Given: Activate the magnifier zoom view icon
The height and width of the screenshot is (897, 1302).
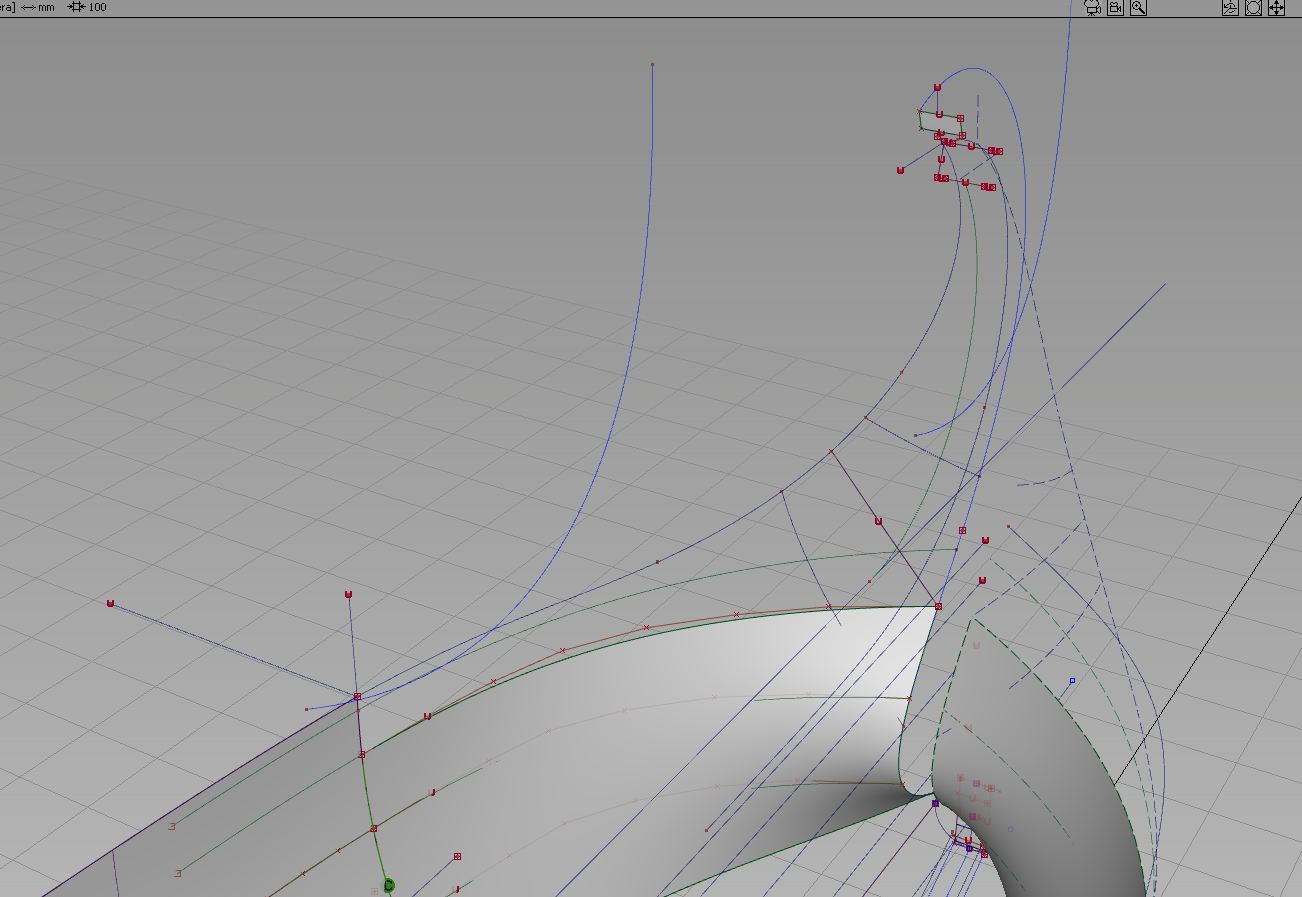Looking at the screenshot, I should point(1138,8).
